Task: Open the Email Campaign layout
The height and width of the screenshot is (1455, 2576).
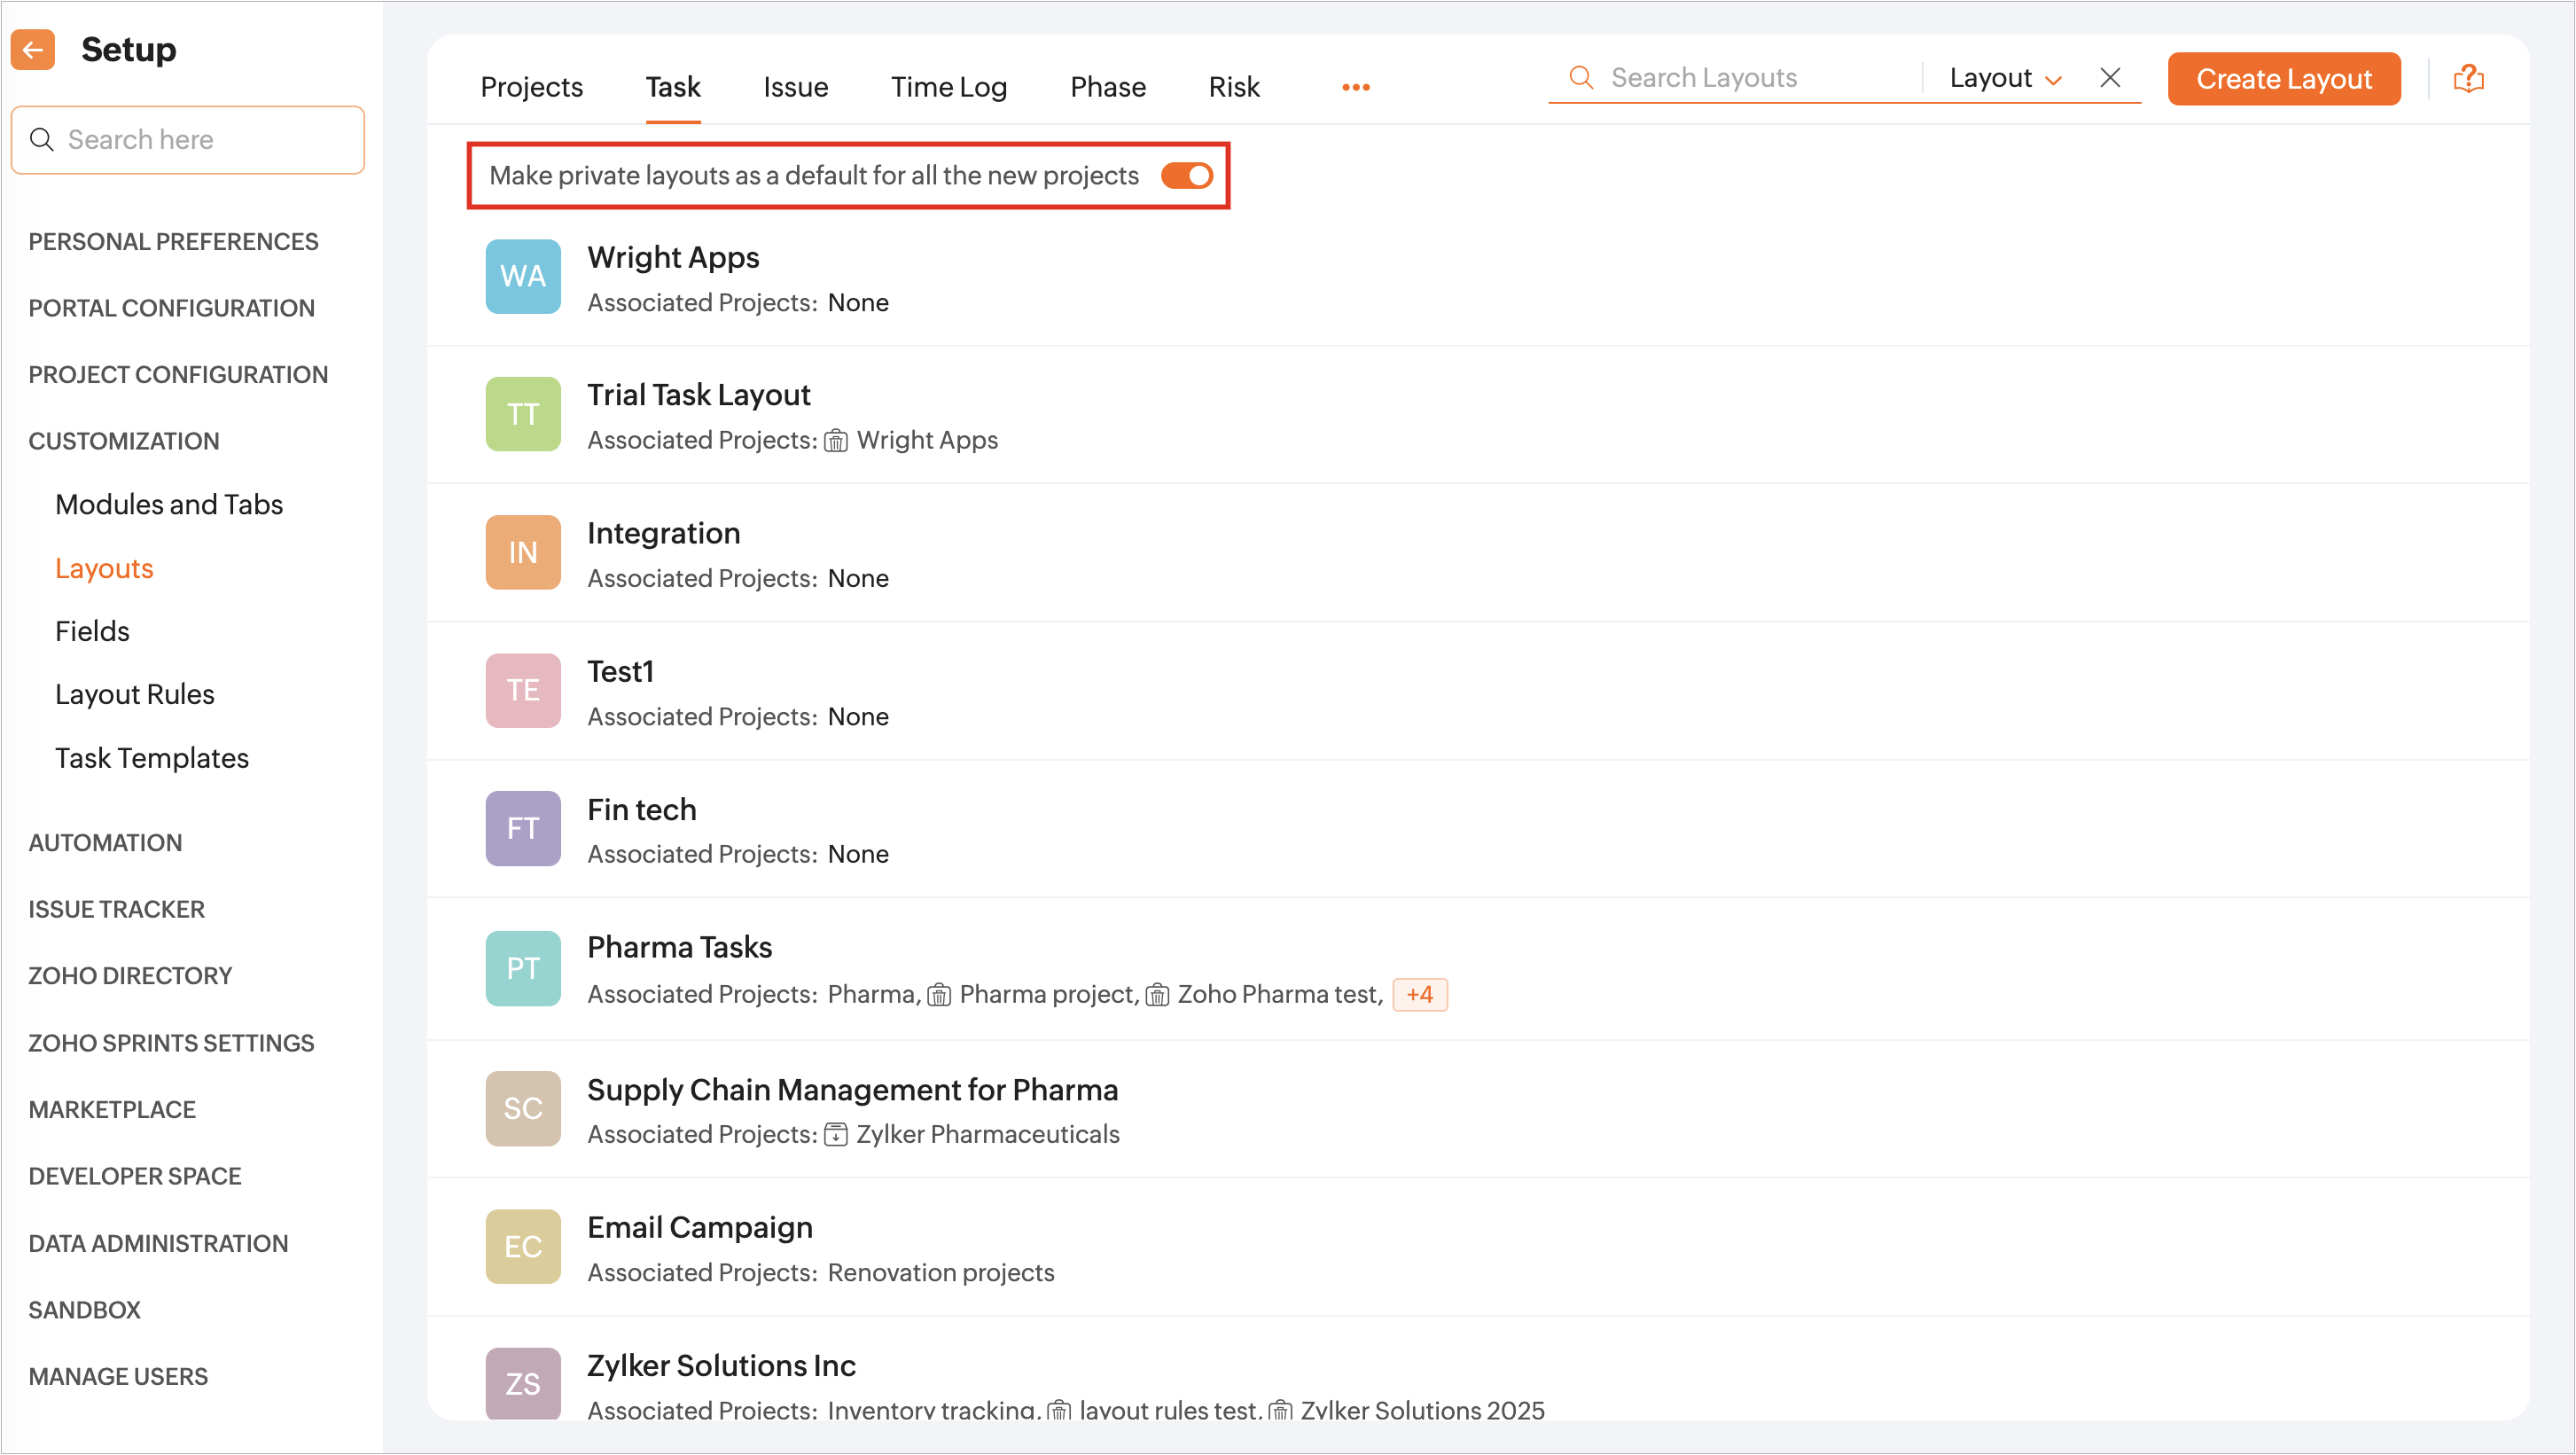Action: coord(699,1227)
